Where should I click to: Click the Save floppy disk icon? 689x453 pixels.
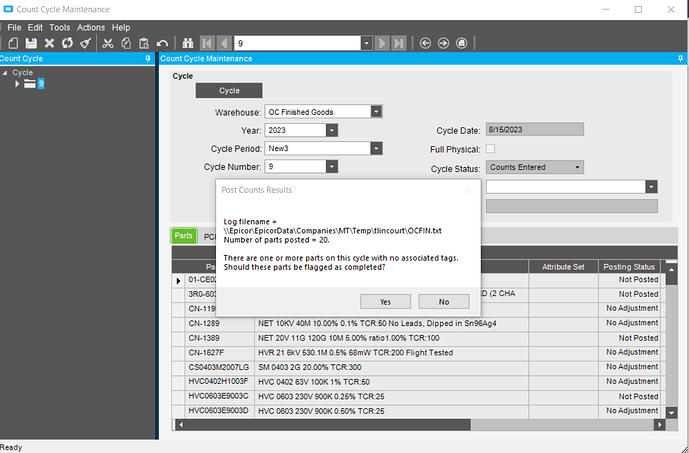click(x=31, y=43)
